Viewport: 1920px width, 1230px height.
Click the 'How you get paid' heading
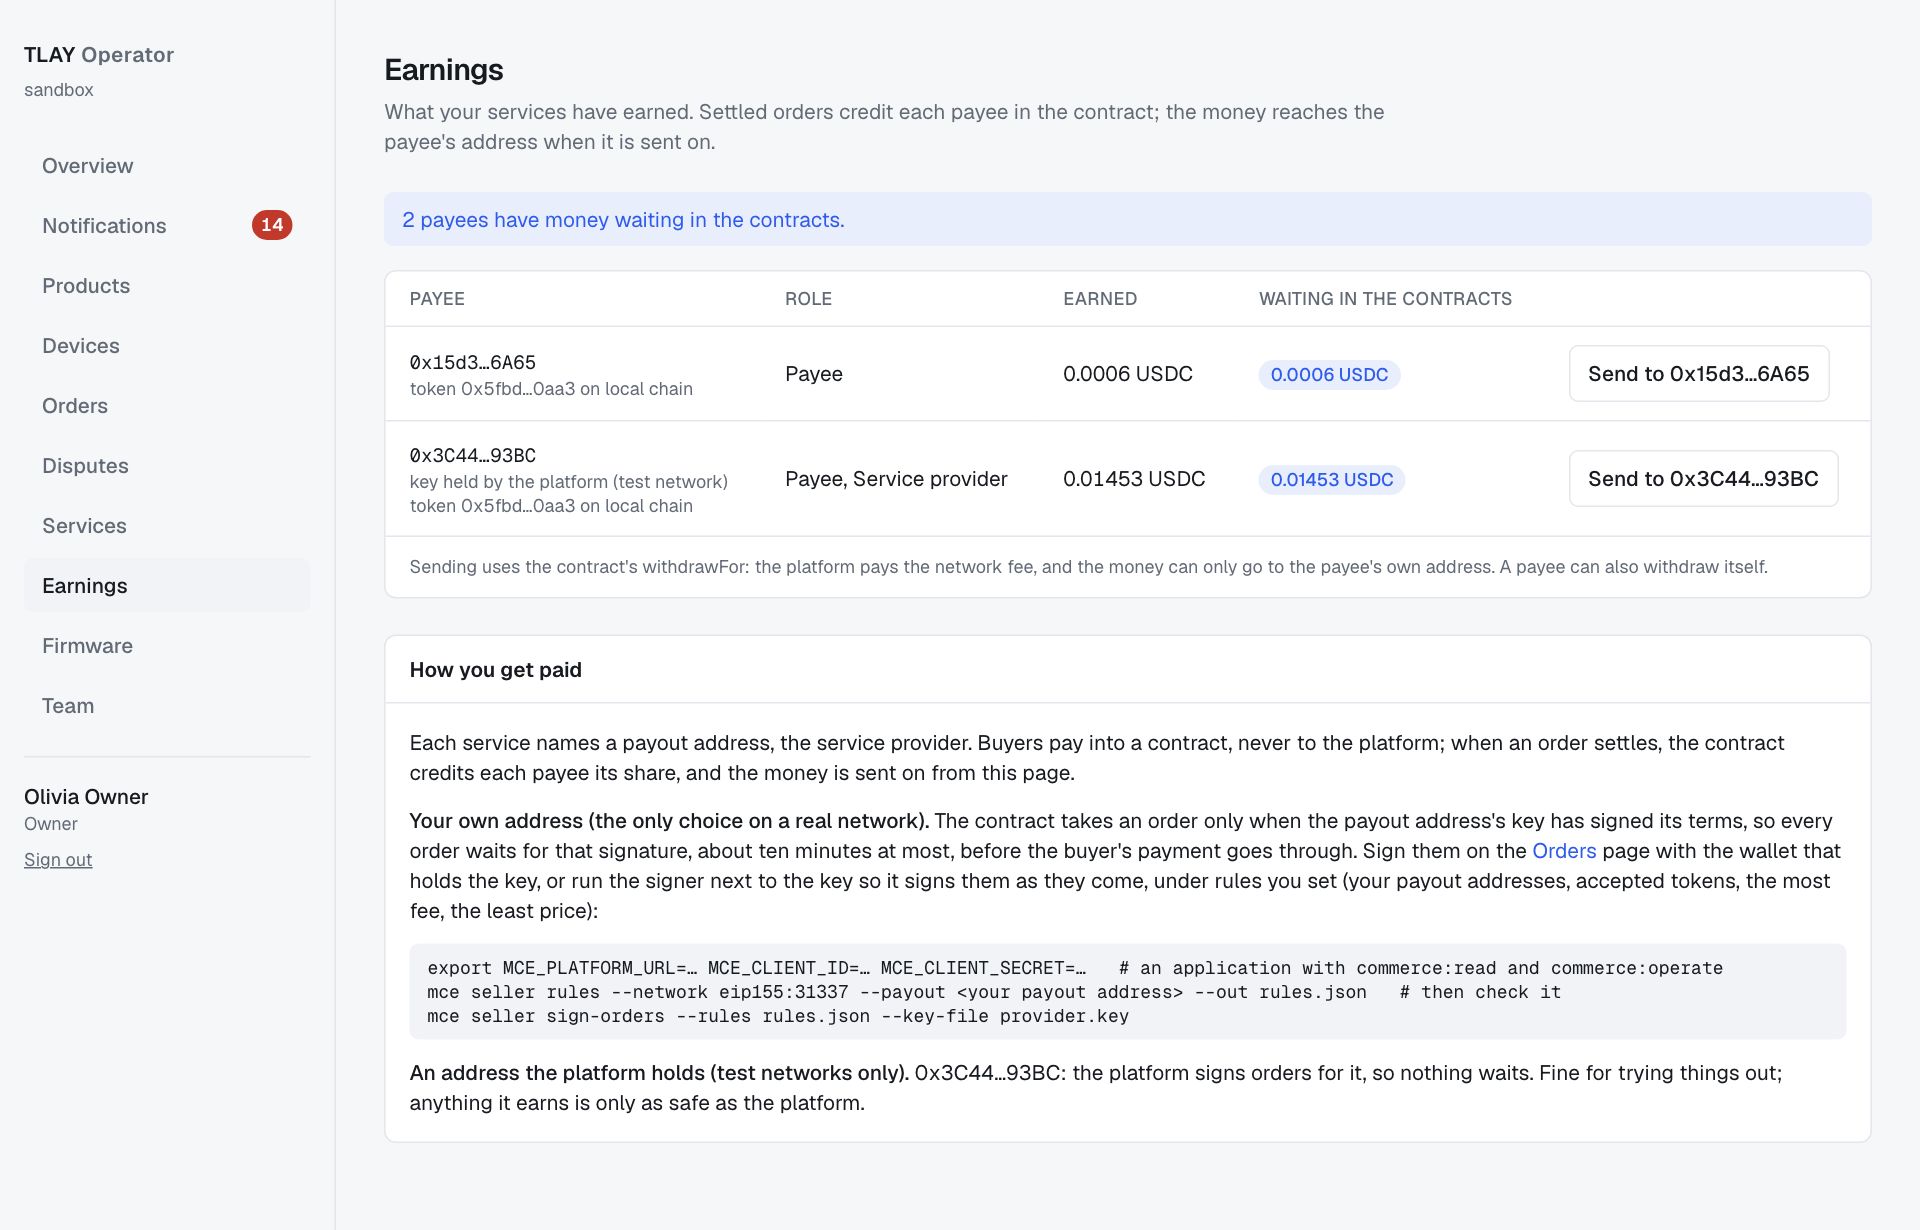tap(496, 670)
